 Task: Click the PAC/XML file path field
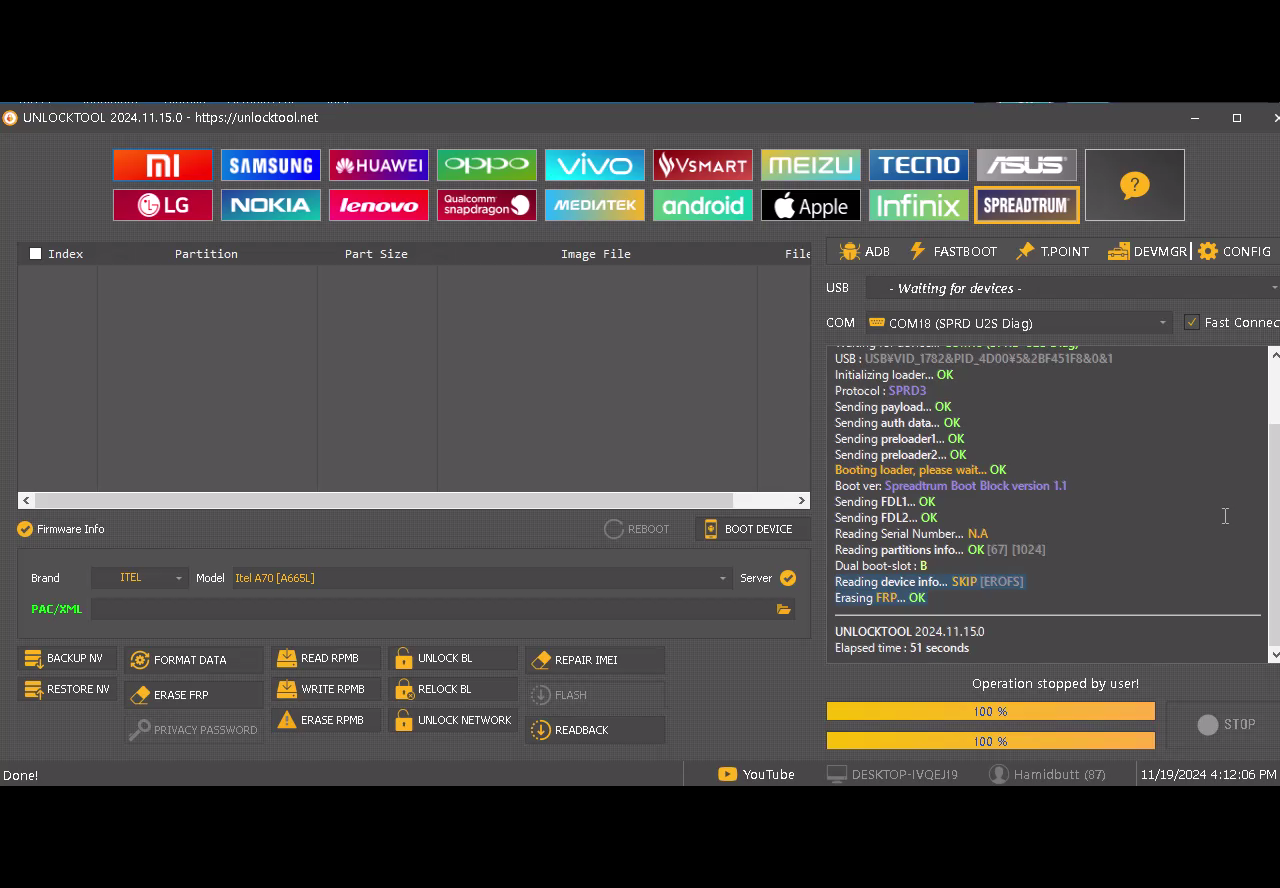[433, 609]
